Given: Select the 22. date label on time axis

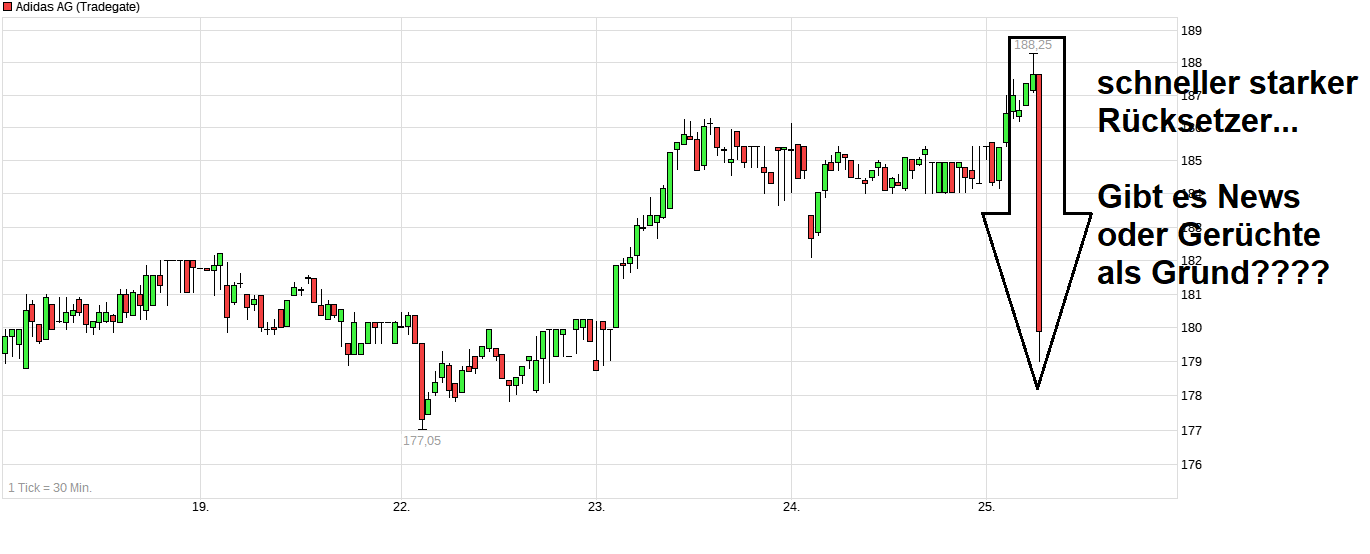Looking at the screenshot, I should (x=401, y=507).
